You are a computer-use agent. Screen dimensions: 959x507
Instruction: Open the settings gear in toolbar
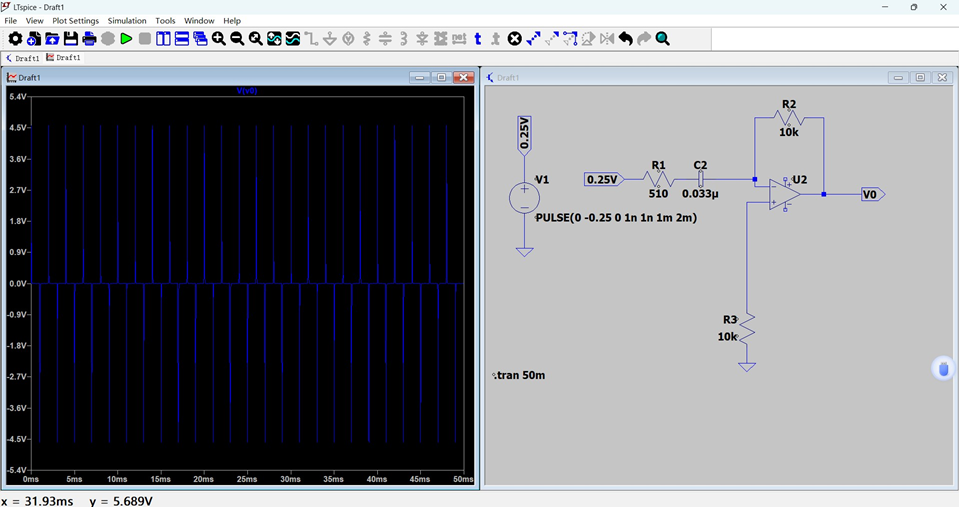(x=15, y=39)
